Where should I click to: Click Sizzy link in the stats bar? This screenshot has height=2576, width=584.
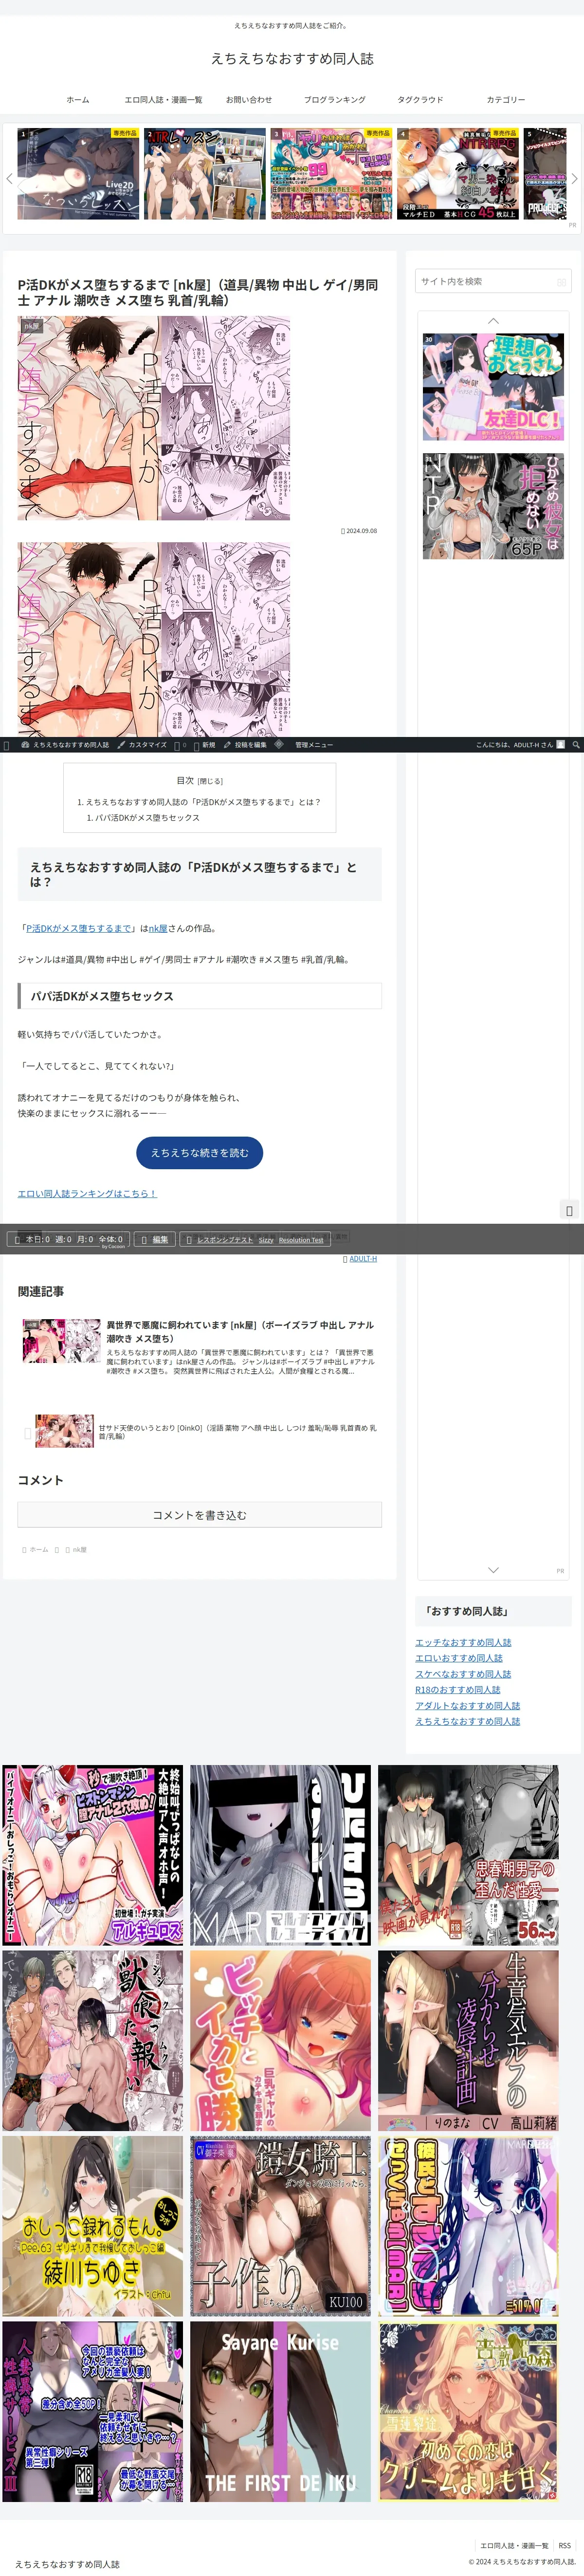pos(266,1240)
